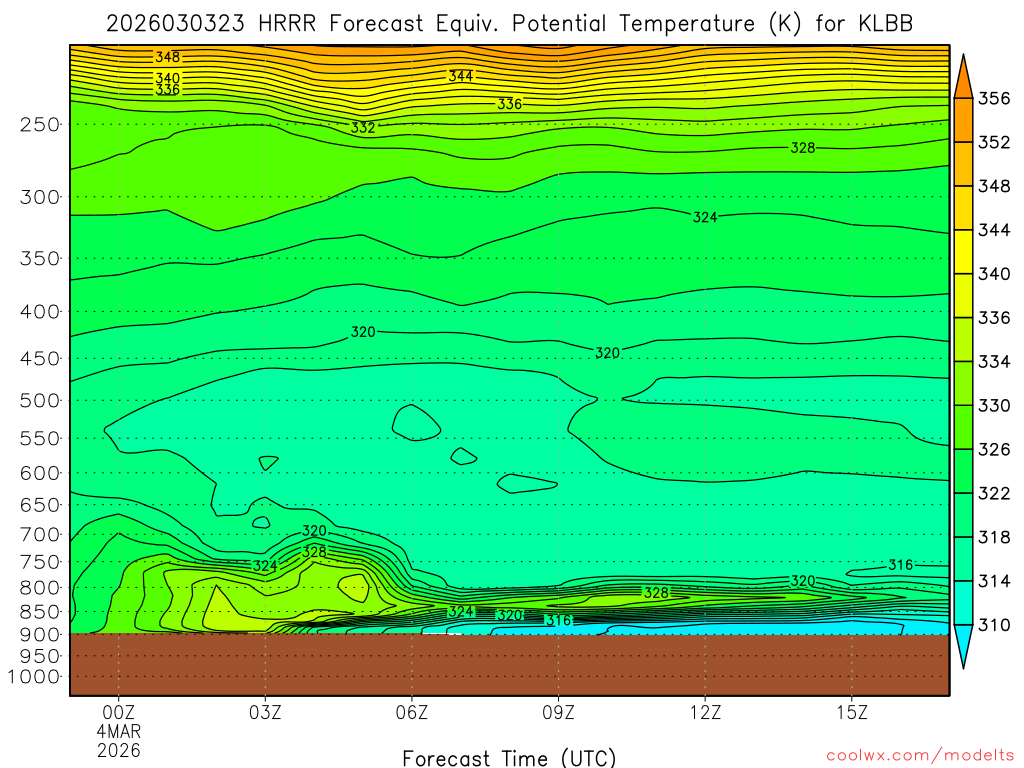The height and width of the screenshot is (768, 1024).
Task: Click the '2026' year label under 4MAR
Action: click(119, 751)
